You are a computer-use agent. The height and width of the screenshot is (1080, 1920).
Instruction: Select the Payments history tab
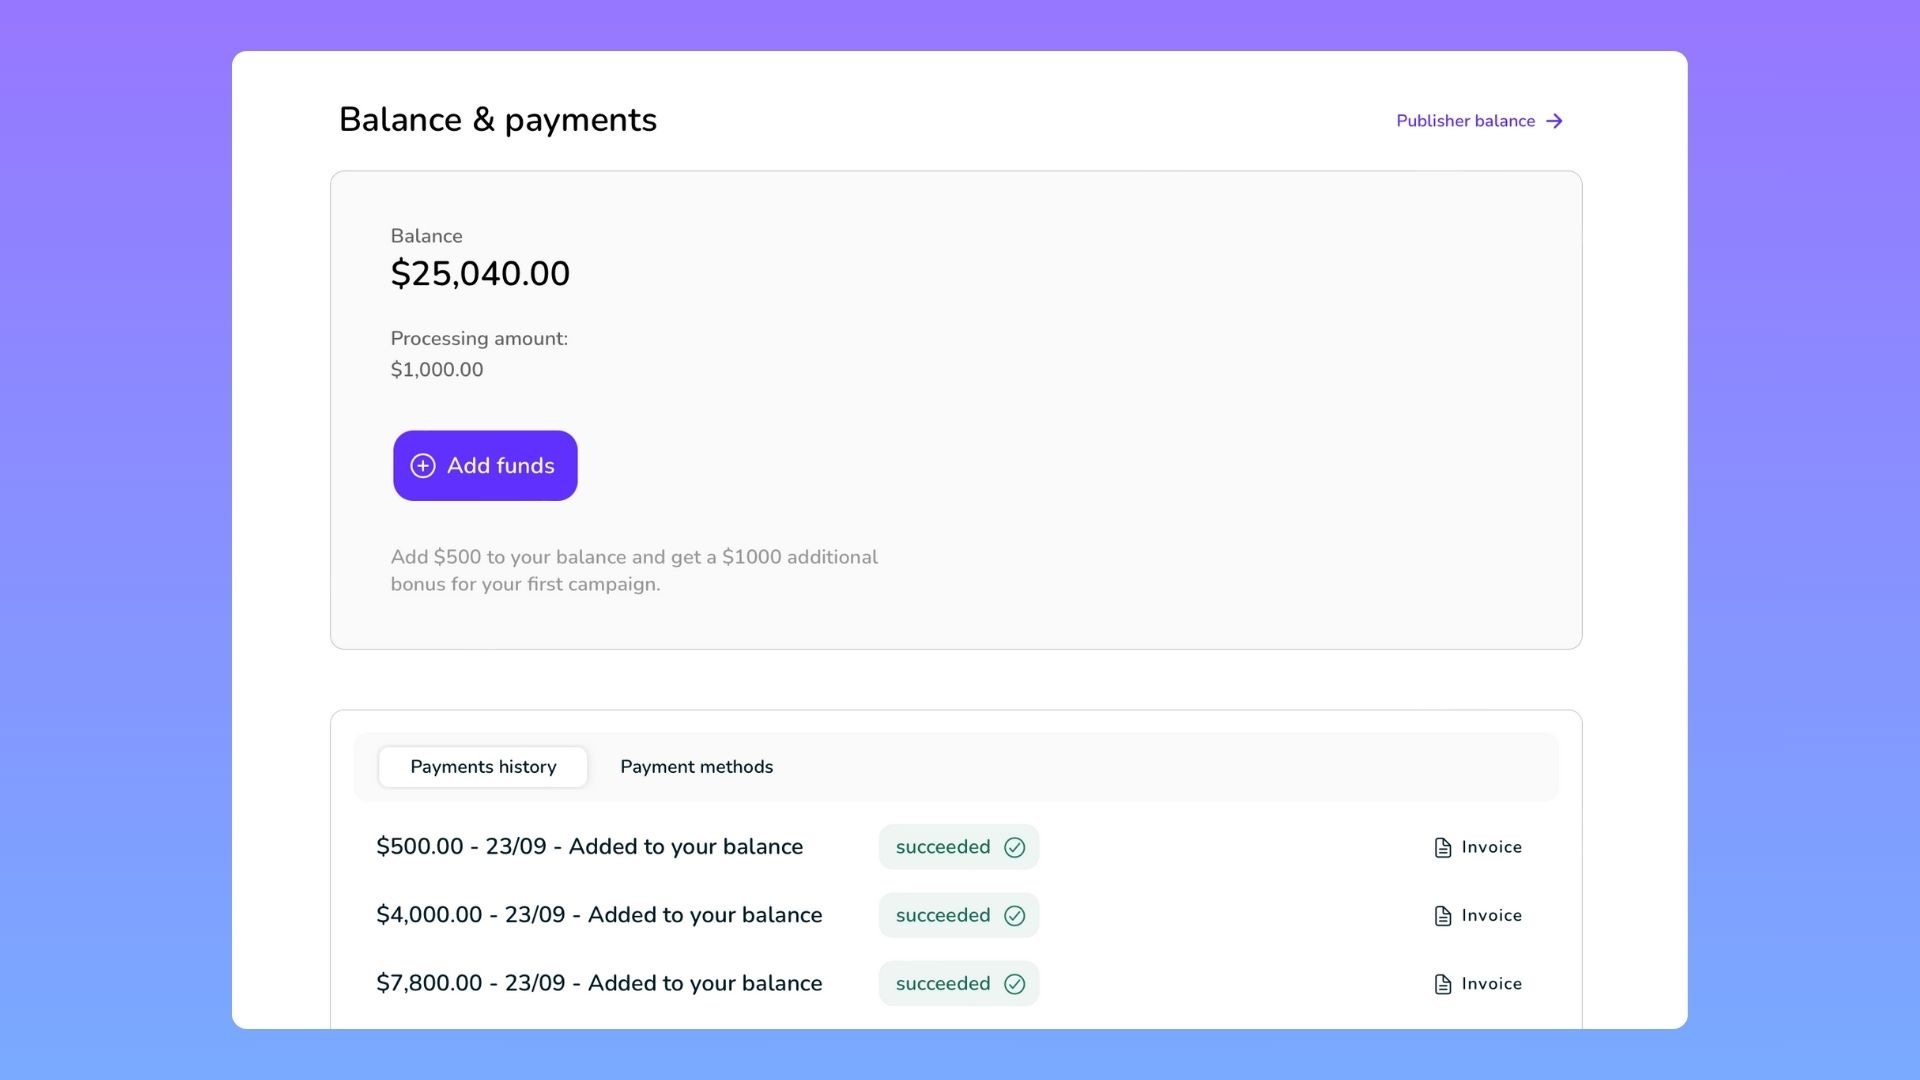pyautogui.click(x=482, y=767)
